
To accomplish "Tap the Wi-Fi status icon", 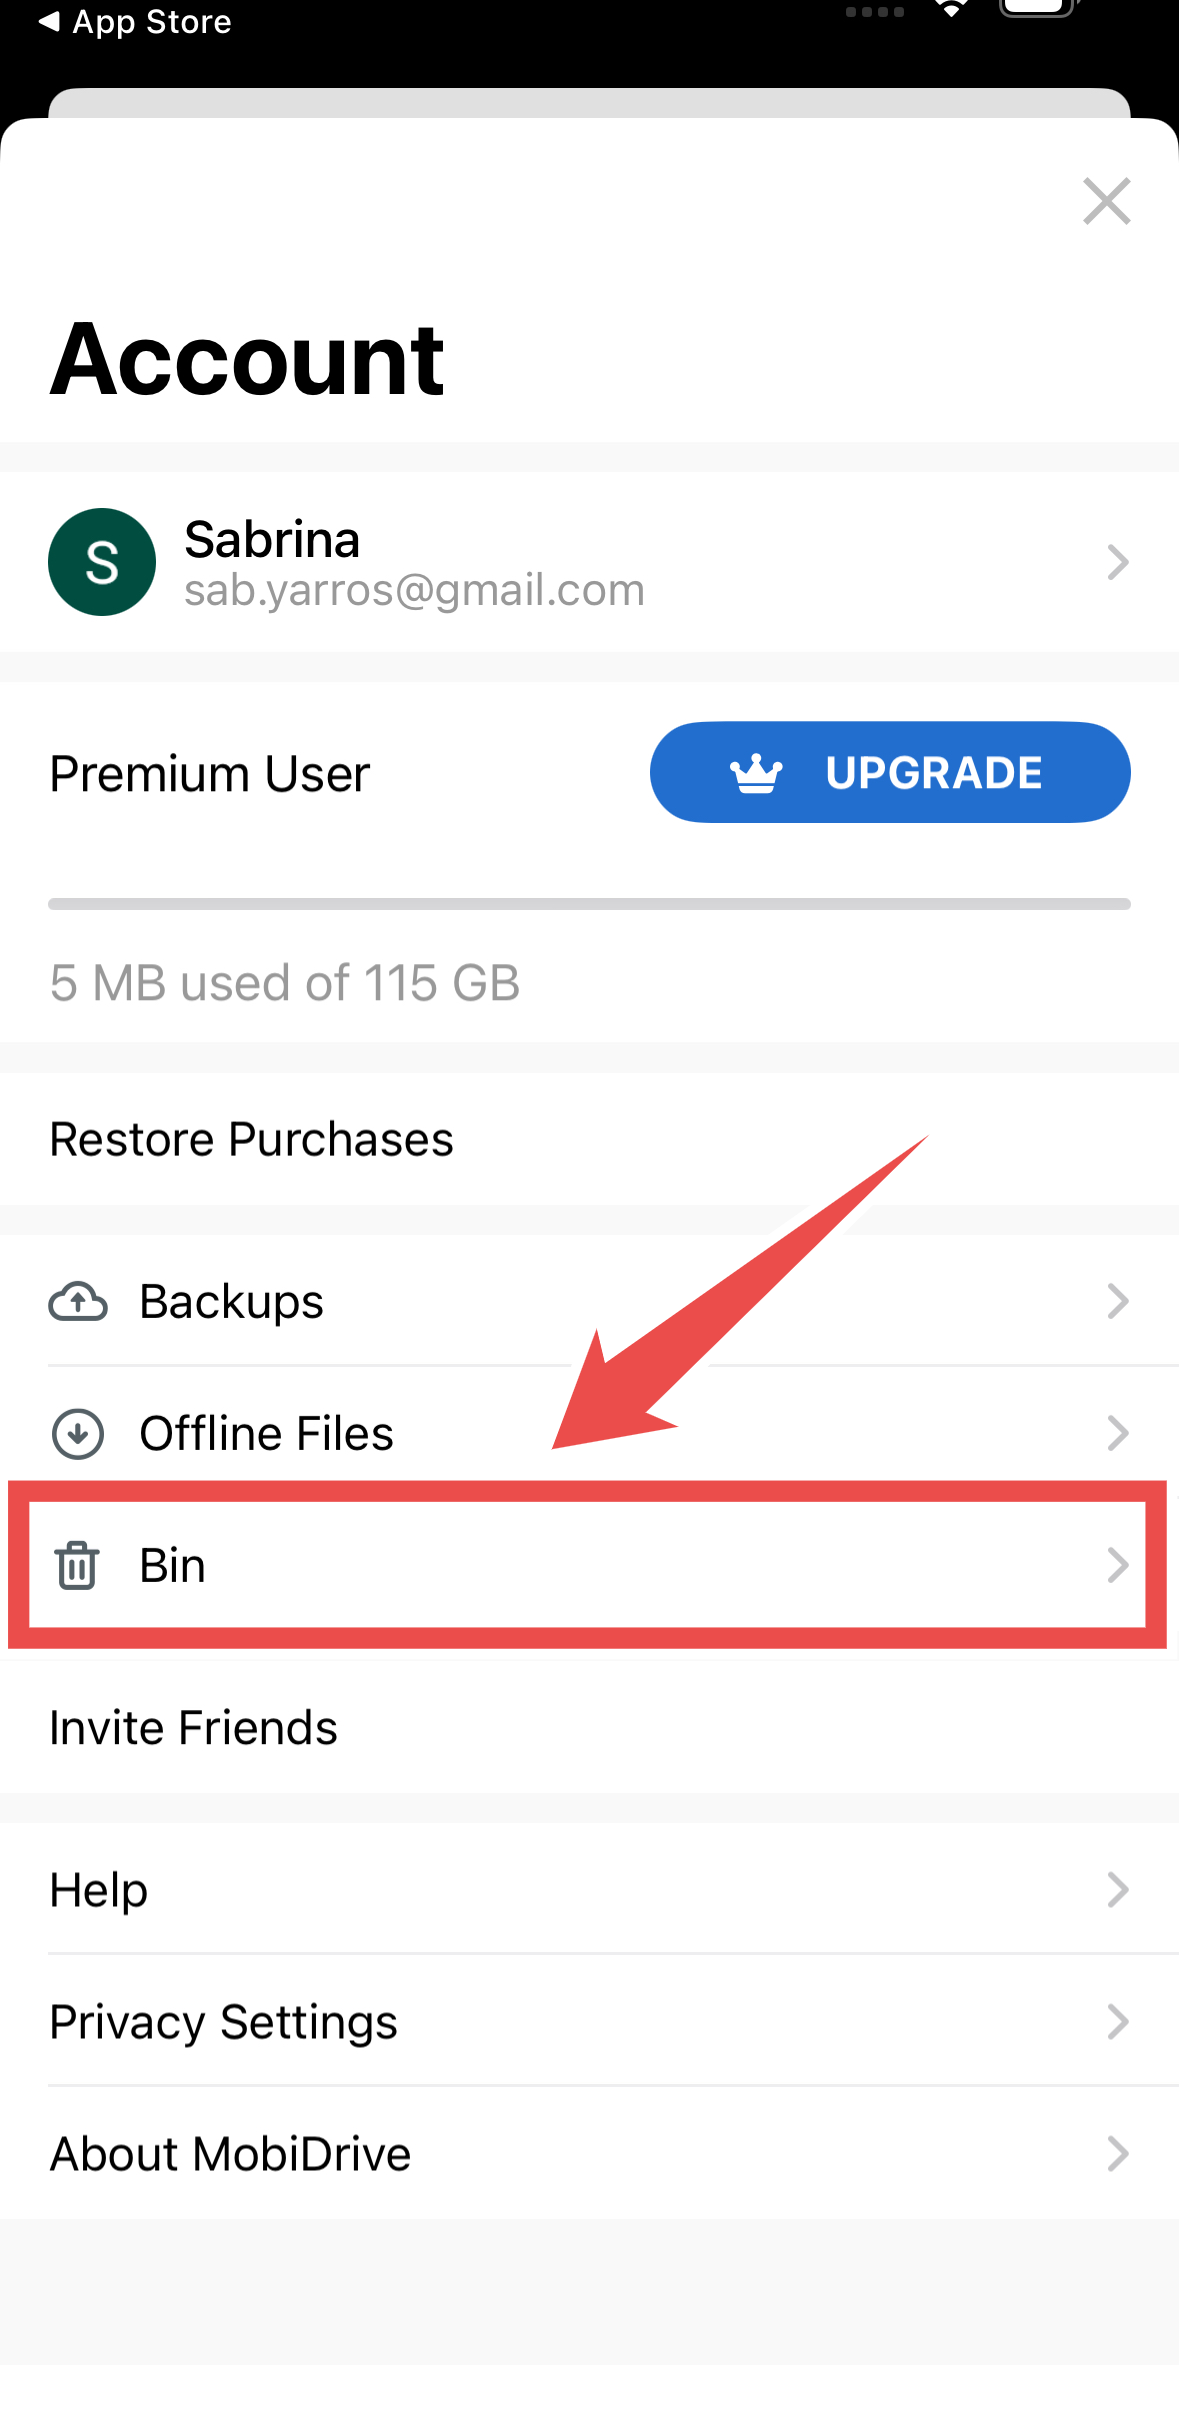I will (951, 10).
